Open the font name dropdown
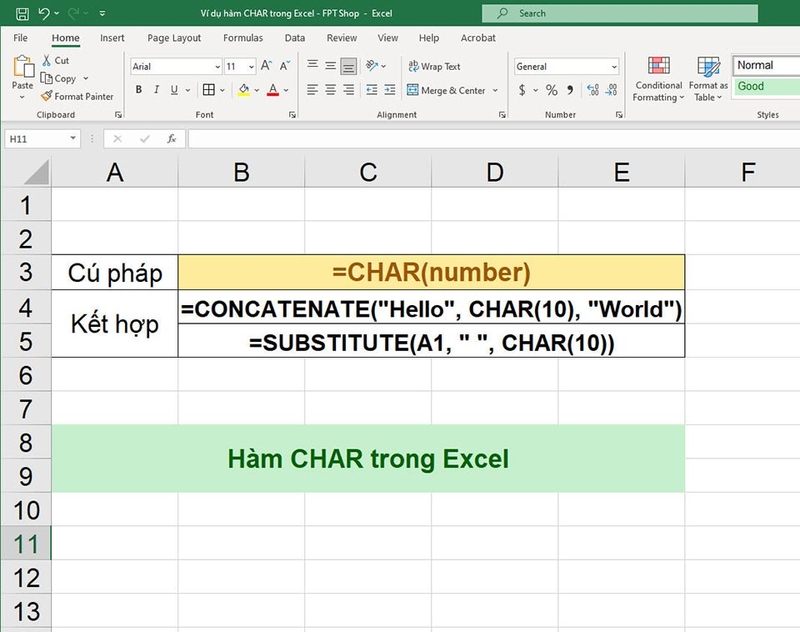 [x=218, y=66]
